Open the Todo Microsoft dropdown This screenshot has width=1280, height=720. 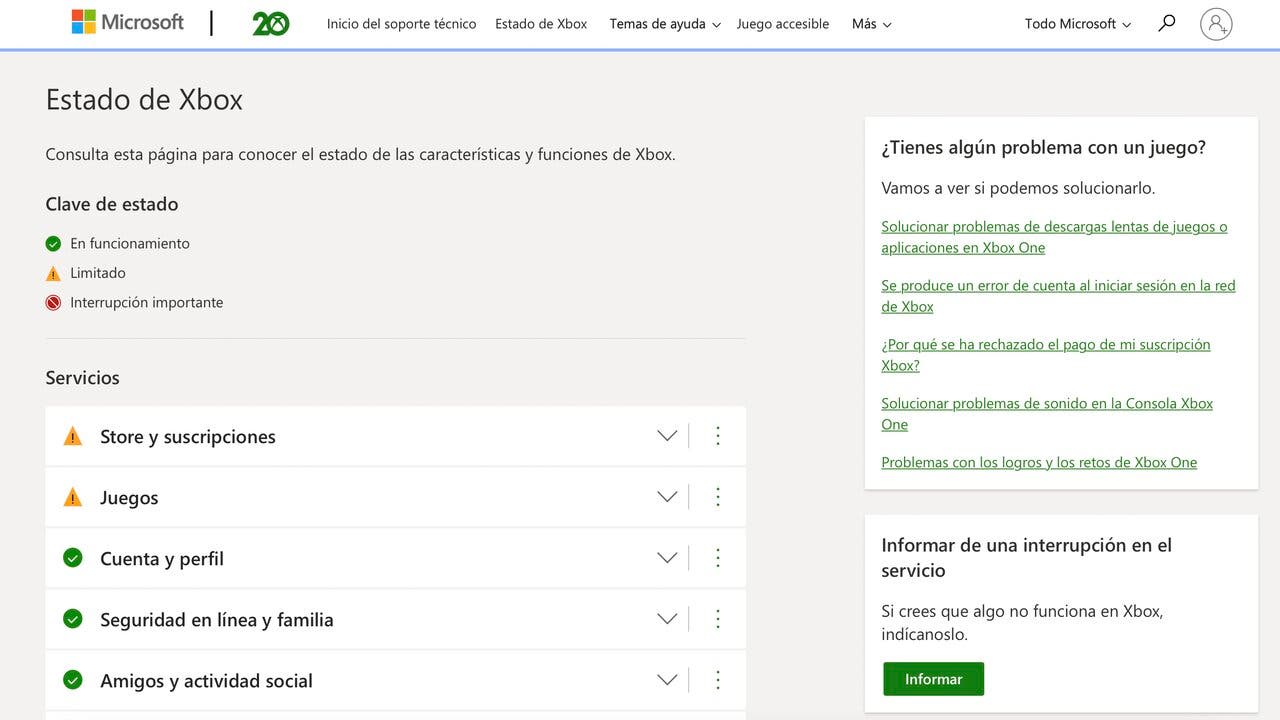click(x=1078, y=24)
